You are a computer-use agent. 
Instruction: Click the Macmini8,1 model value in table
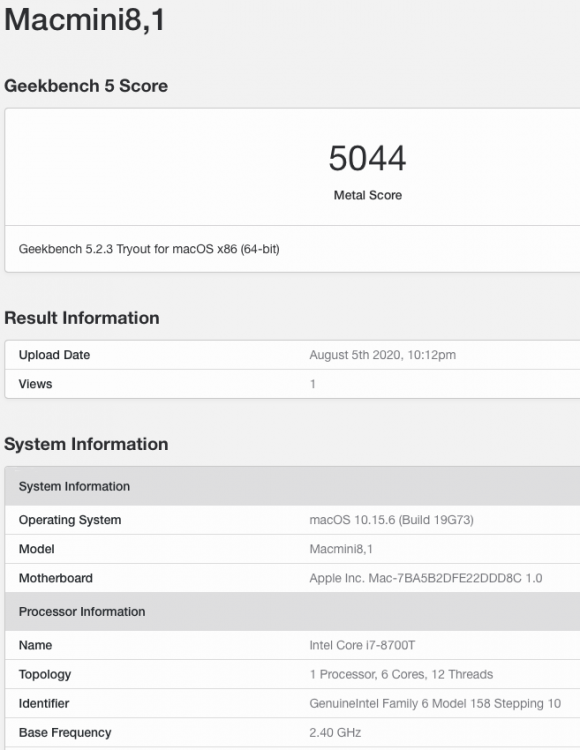(341, 549)
